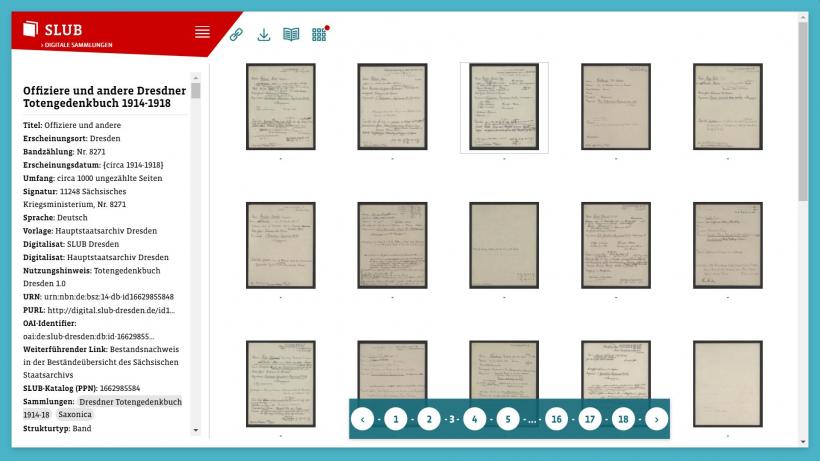
Task: Click title 'Offiziere und andere Dresdner Totengedenkbuch'
Action: click(x=105, y=97)
